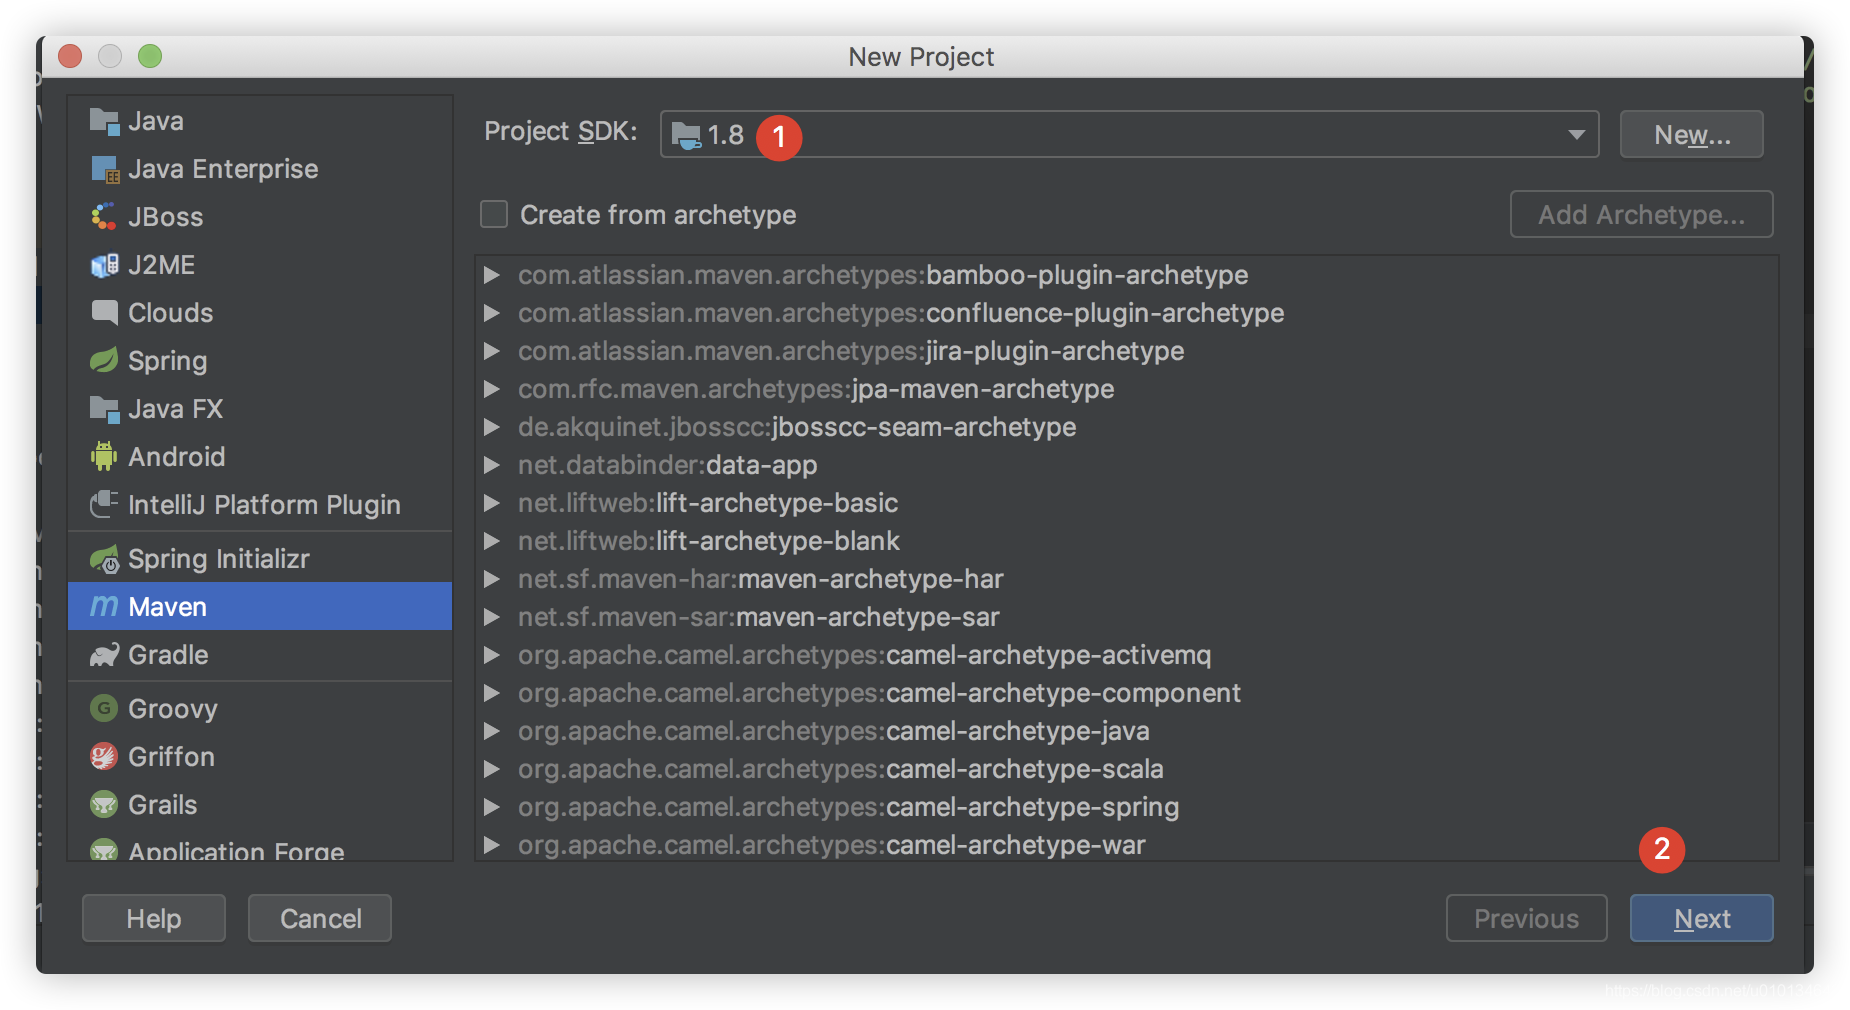Viewport: 1850px width, 1010px height.
Task: Click the Java FX folder icon
Action: coord(104,409)
